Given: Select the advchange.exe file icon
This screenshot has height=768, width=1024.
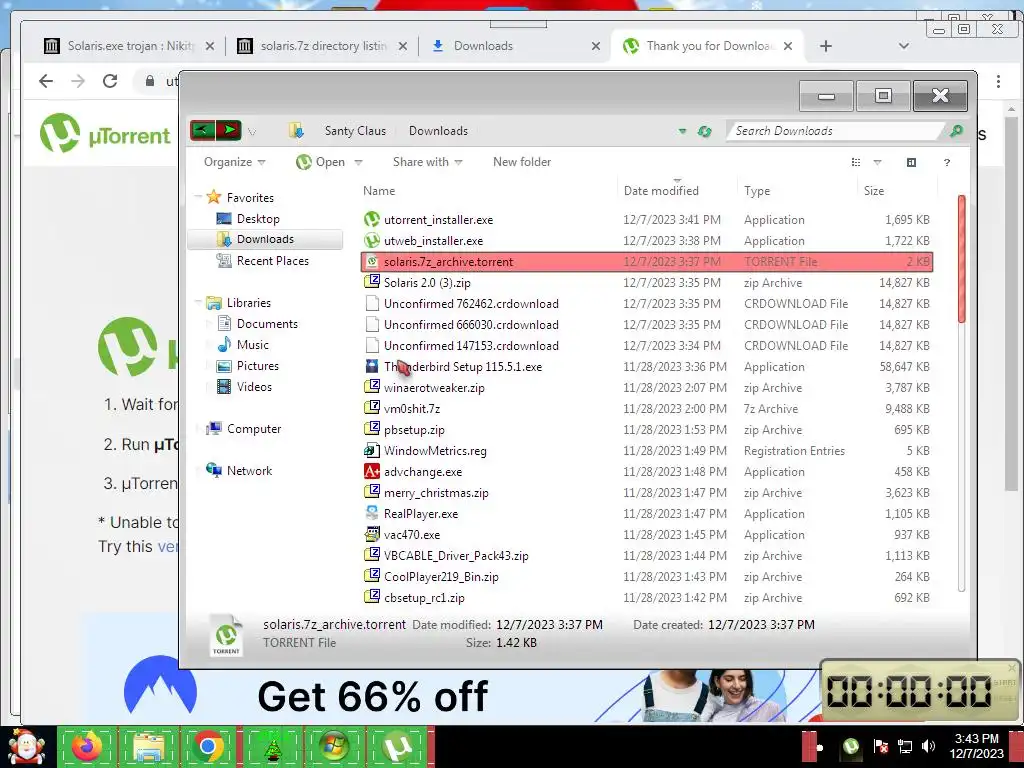Looking at the screenshot, I should point(372,472).
